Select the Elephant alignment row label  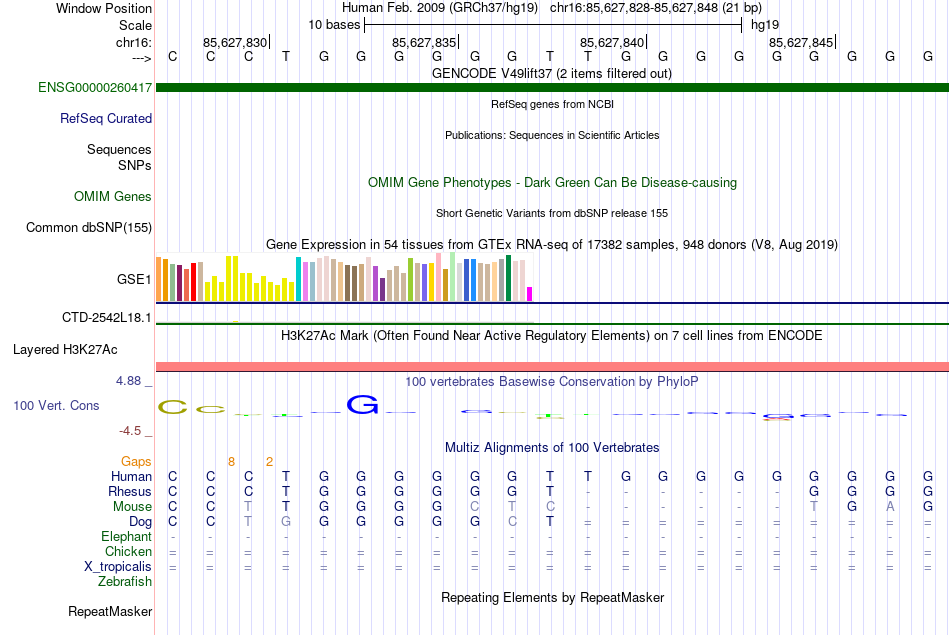(126, 536)
